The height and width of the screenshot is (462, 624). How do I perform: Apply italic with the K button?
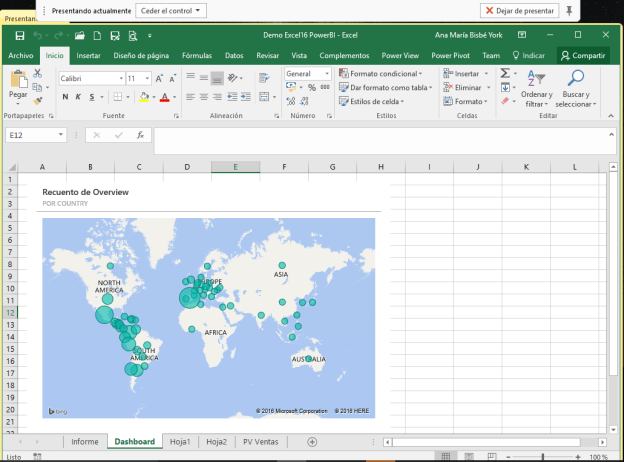[78, 97]
